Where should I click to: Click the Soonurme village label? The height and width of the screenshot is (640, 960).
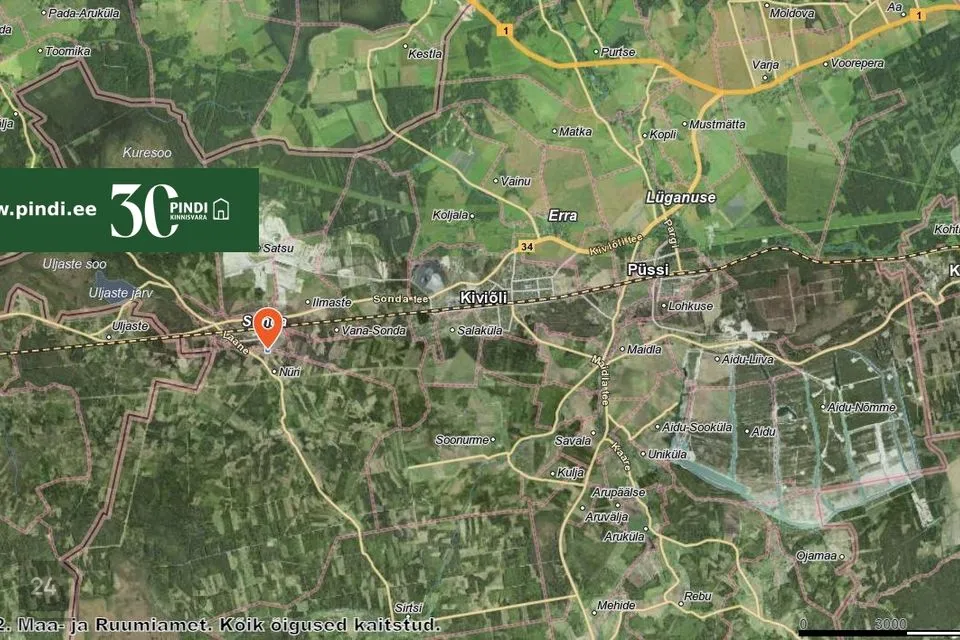(x=462, y=440)
